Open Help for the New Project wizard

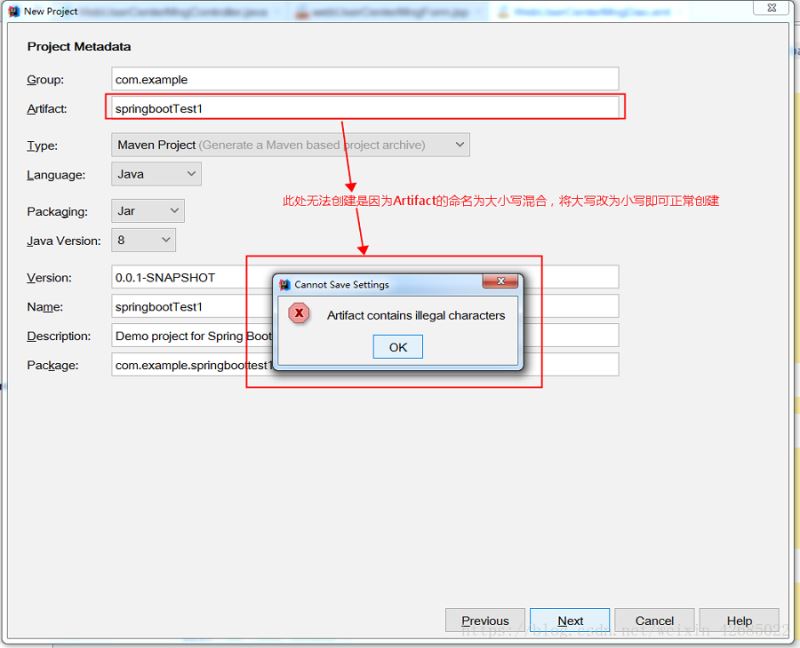[x=739, y=620]
